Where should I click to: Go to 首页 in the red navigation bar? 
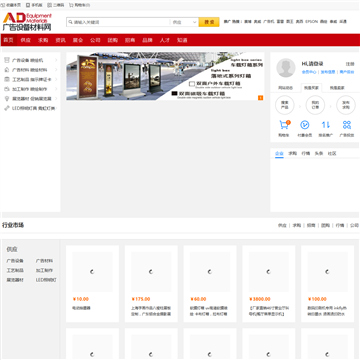point(8,40)
